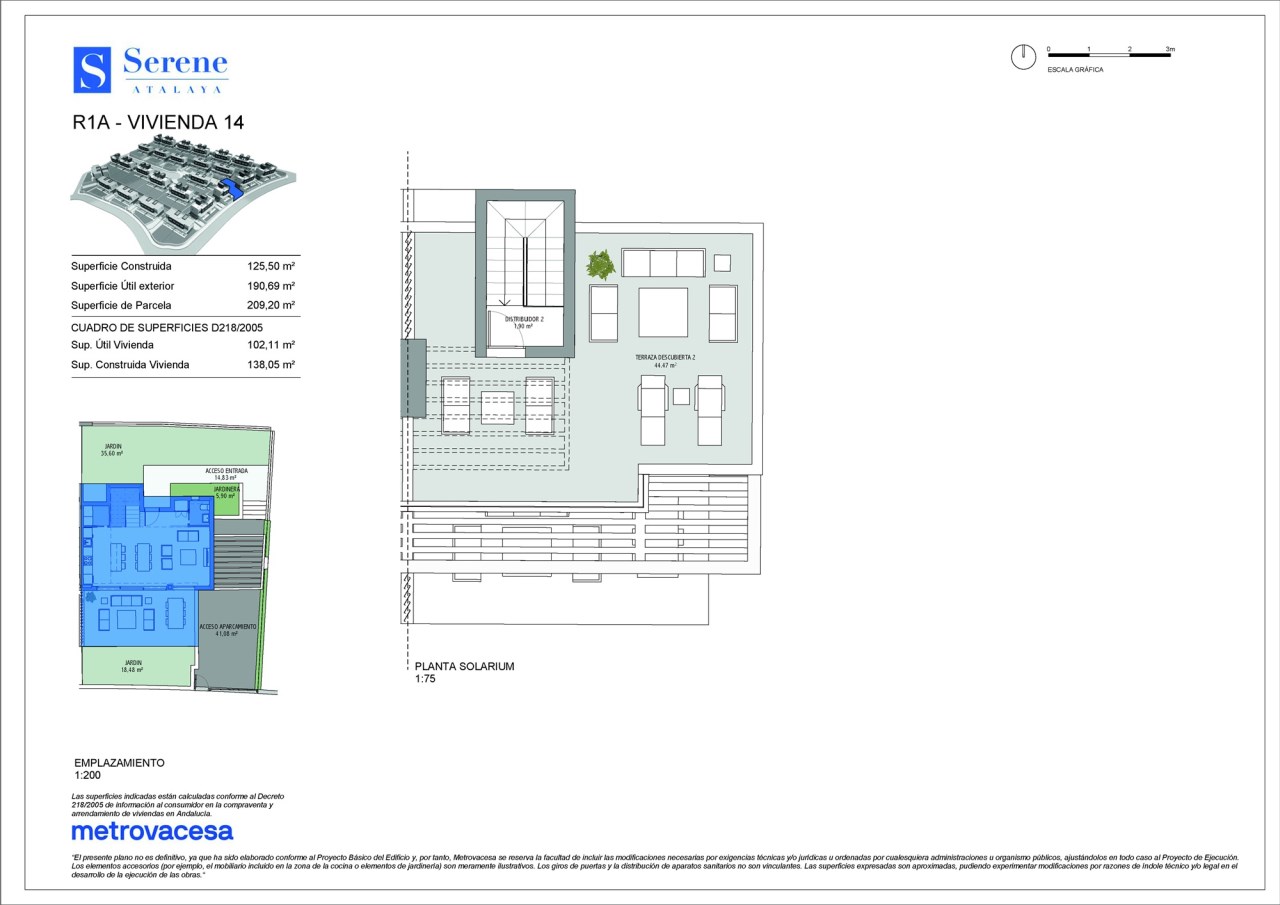Click the 'TERRAZA DESCUBIERTA 2' area label
1280x905 pixels.
click(665, 358)
